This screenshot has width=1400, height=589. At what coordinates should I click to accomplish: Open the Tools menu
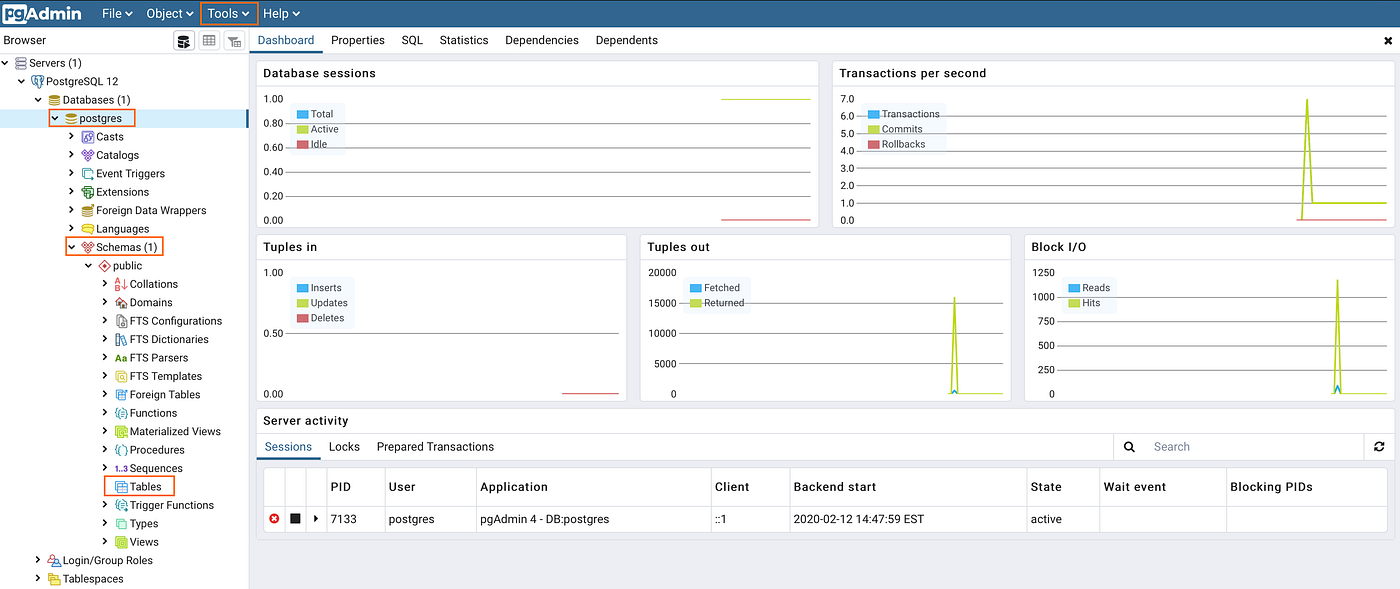228,13
